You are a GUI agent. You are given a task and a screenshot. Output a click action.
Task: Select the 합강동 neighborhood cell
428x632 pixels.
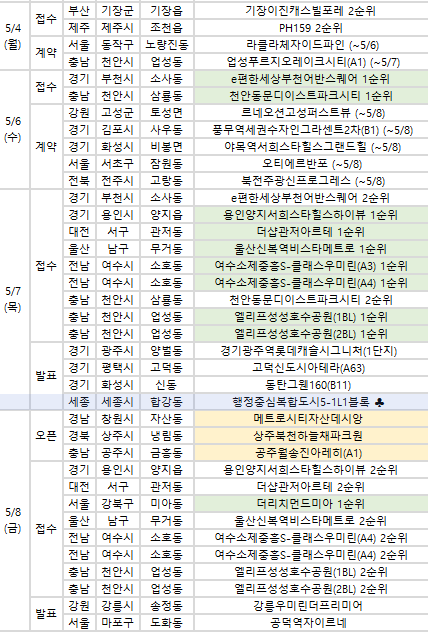click(x=166, y=402)
